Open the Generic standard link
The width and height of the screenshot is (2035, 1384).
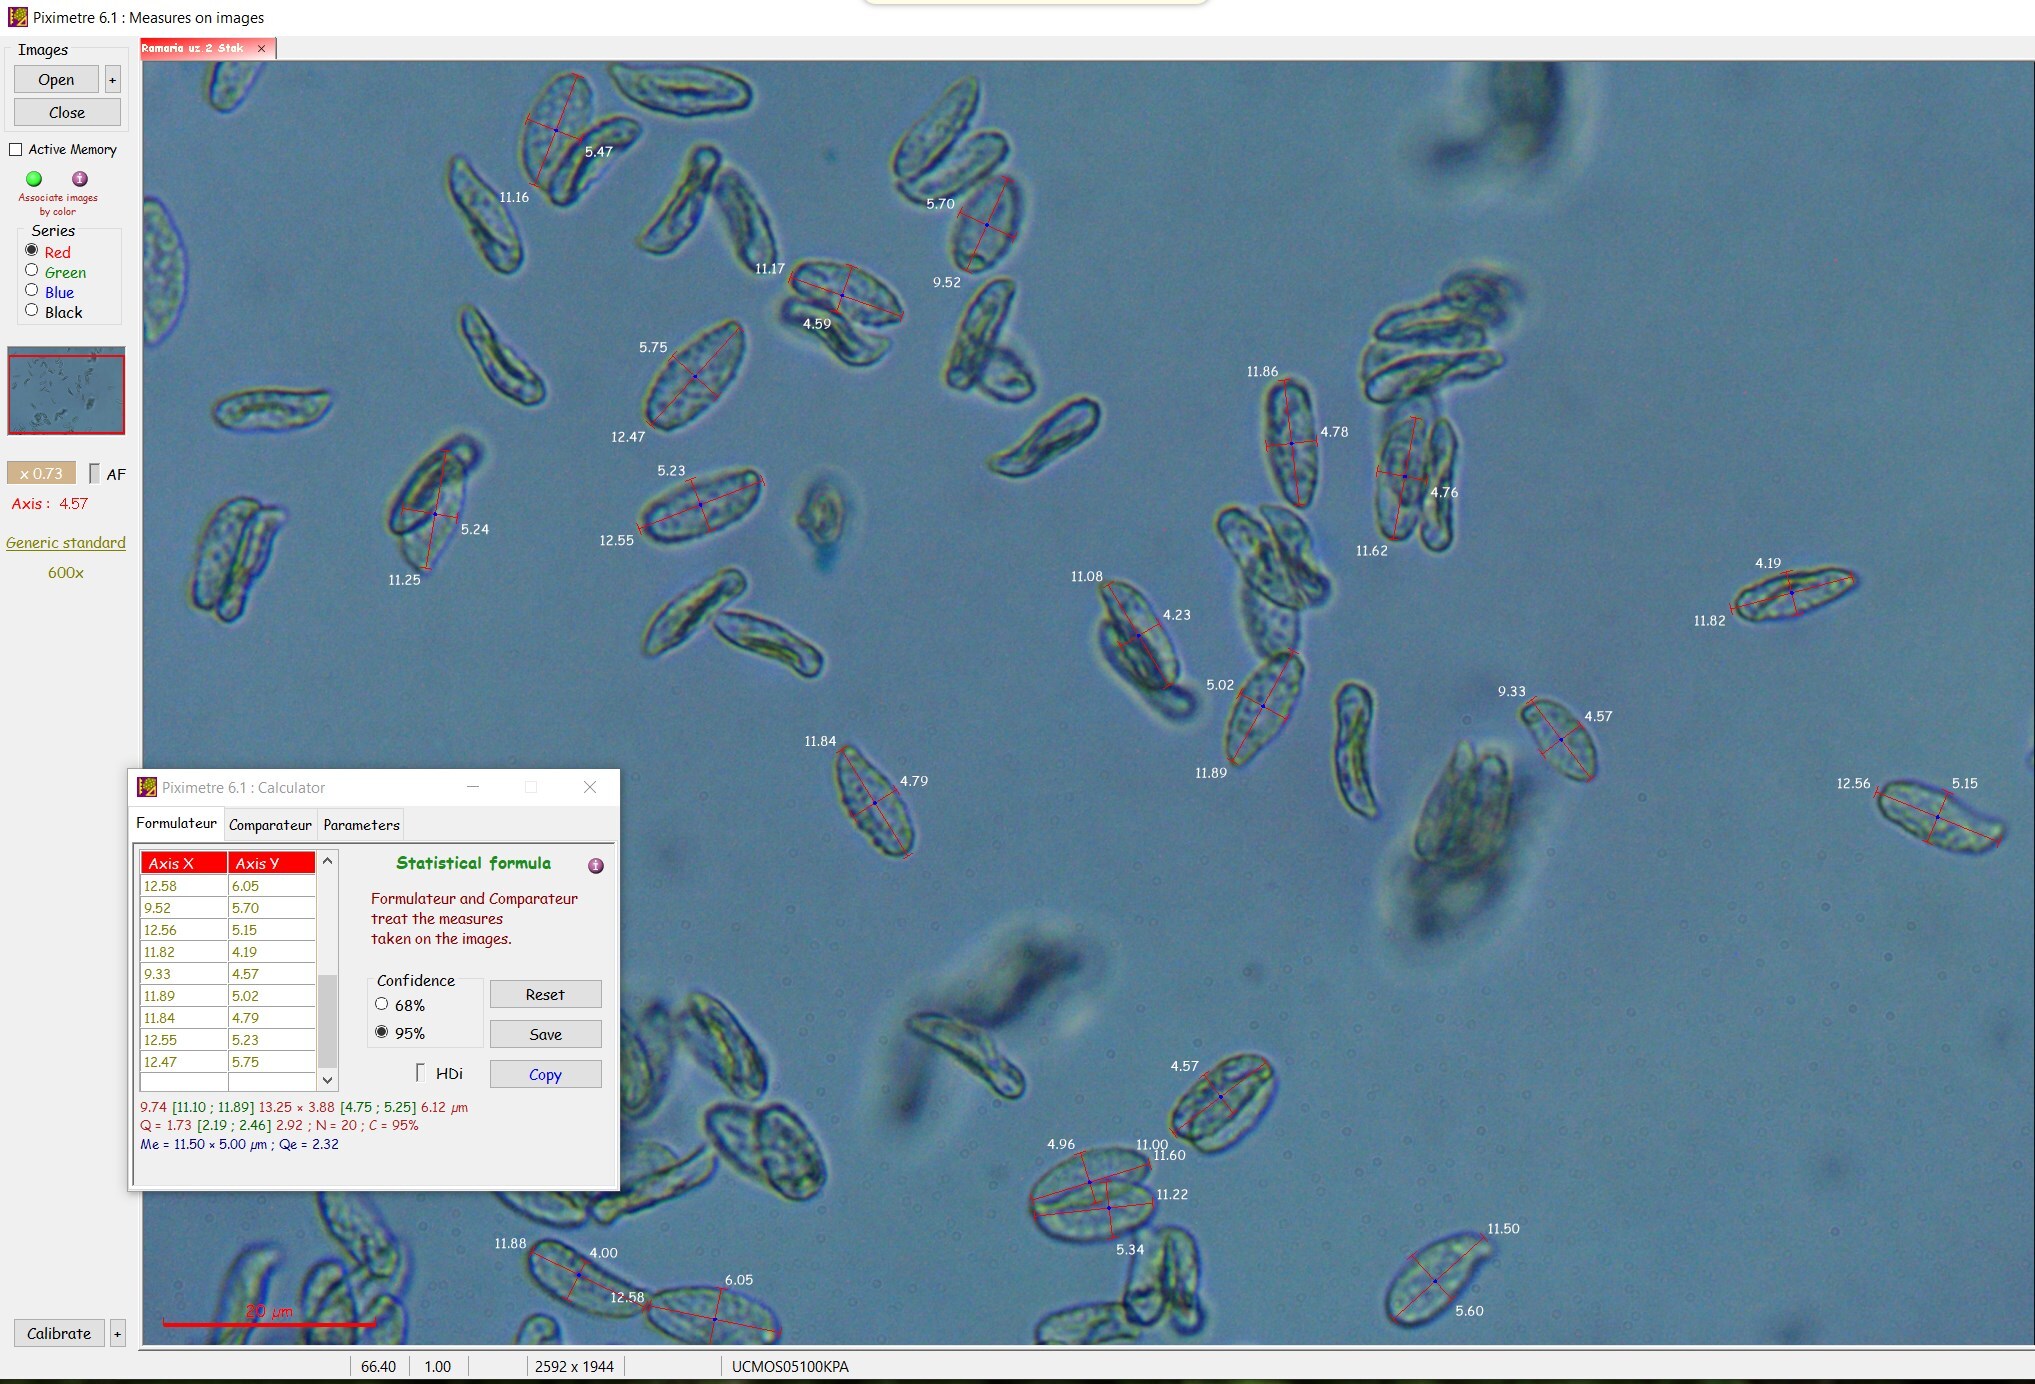[x=66, y=543]
